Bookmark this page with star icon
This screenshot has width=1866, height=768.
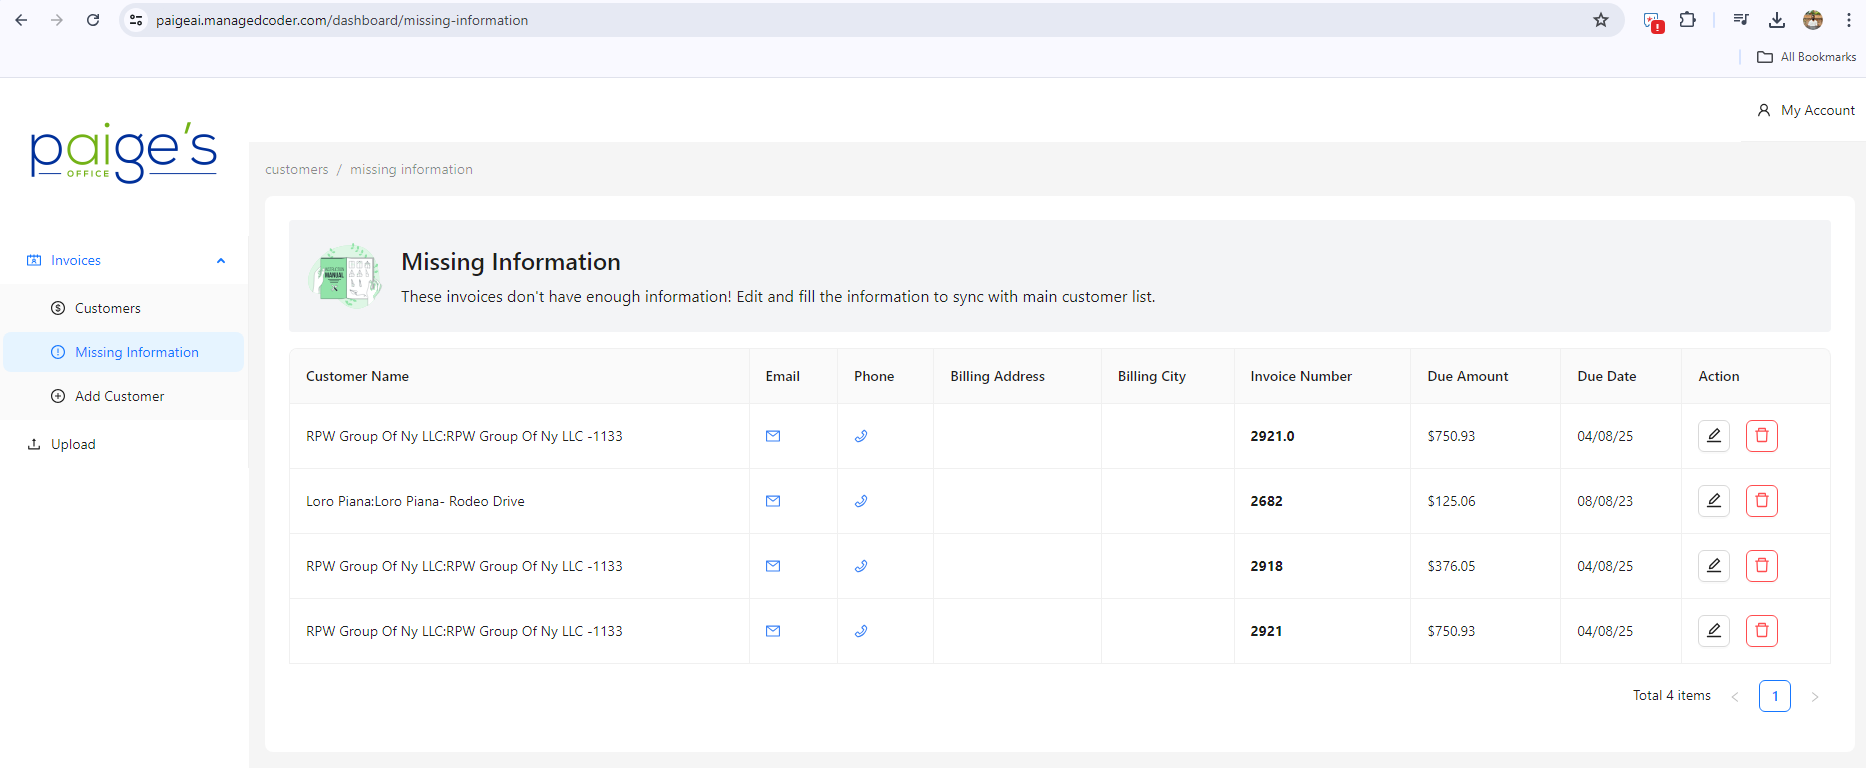coord(1601,20)
